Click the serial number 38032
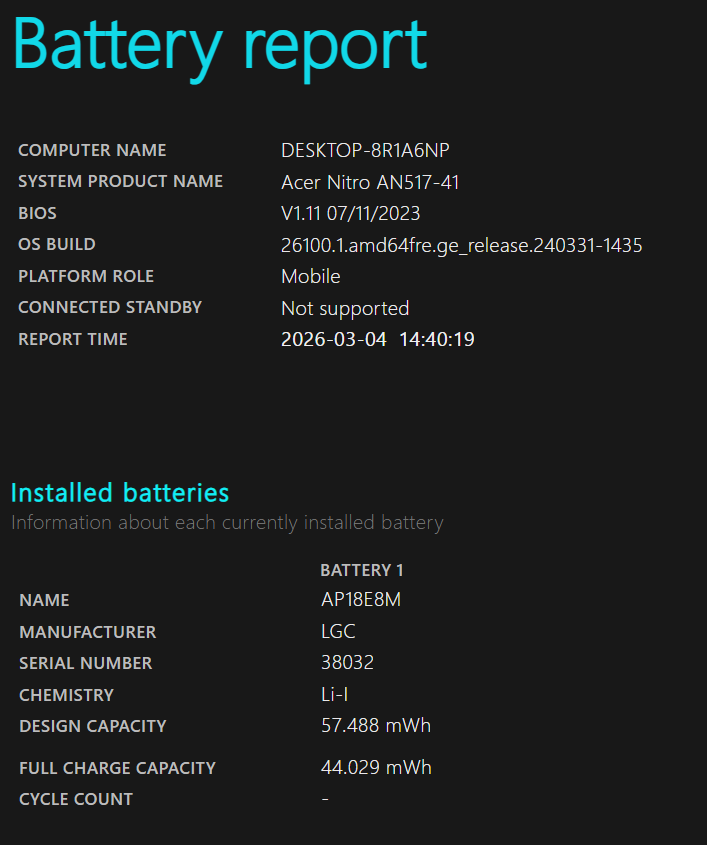 pos(345,663)
